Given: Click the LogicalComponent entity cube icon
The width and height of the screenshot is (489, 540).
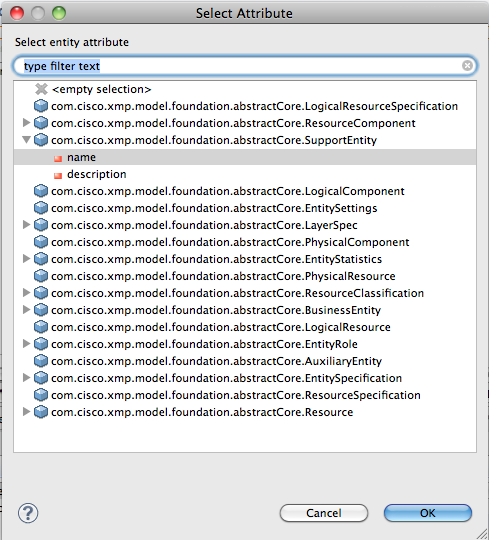Looking at the screenshot, I should point(41,191).
